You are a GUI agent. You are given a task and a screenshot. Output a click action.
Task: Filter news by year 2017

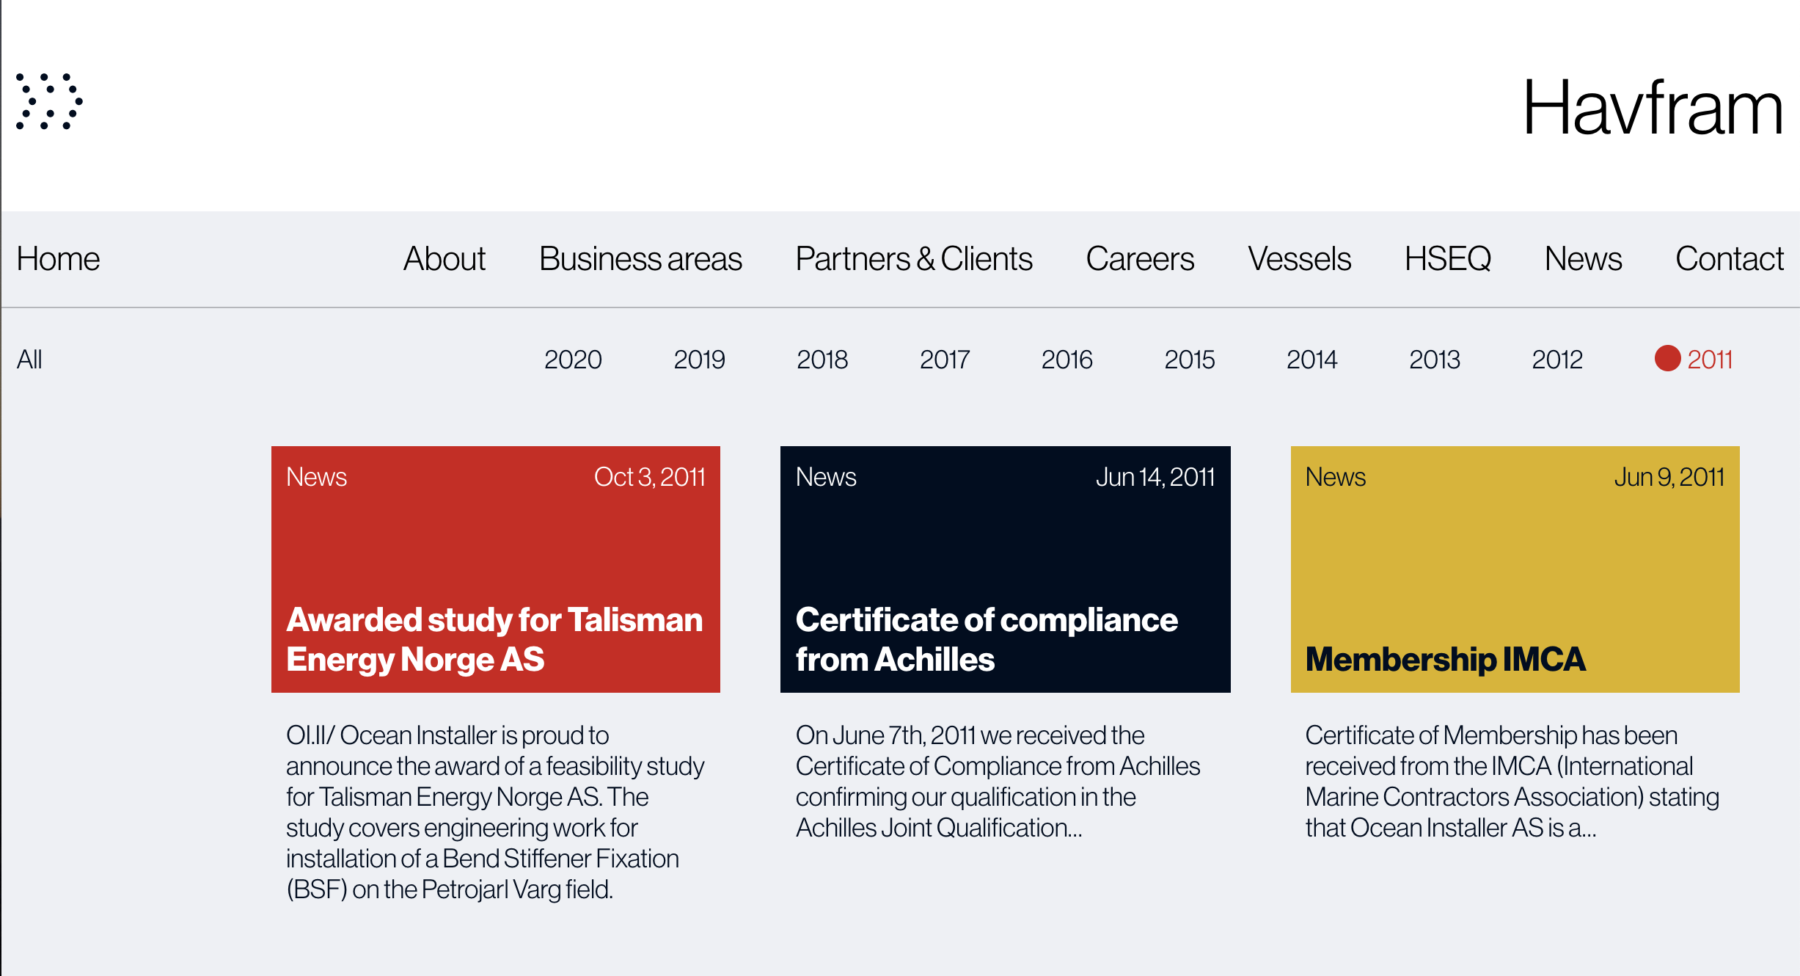tap(945, 359)
